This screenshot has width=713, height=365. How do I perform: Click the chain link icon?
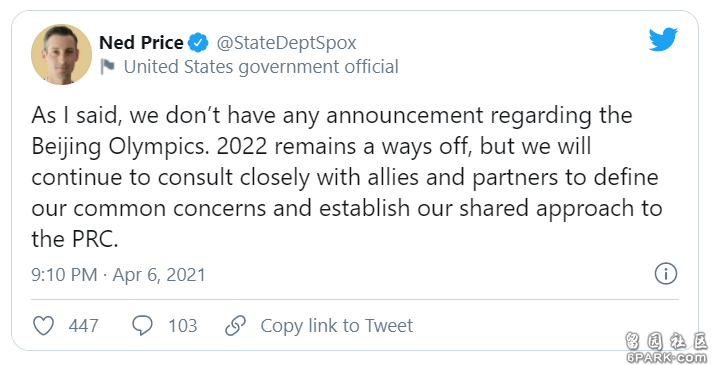(236, 326)
